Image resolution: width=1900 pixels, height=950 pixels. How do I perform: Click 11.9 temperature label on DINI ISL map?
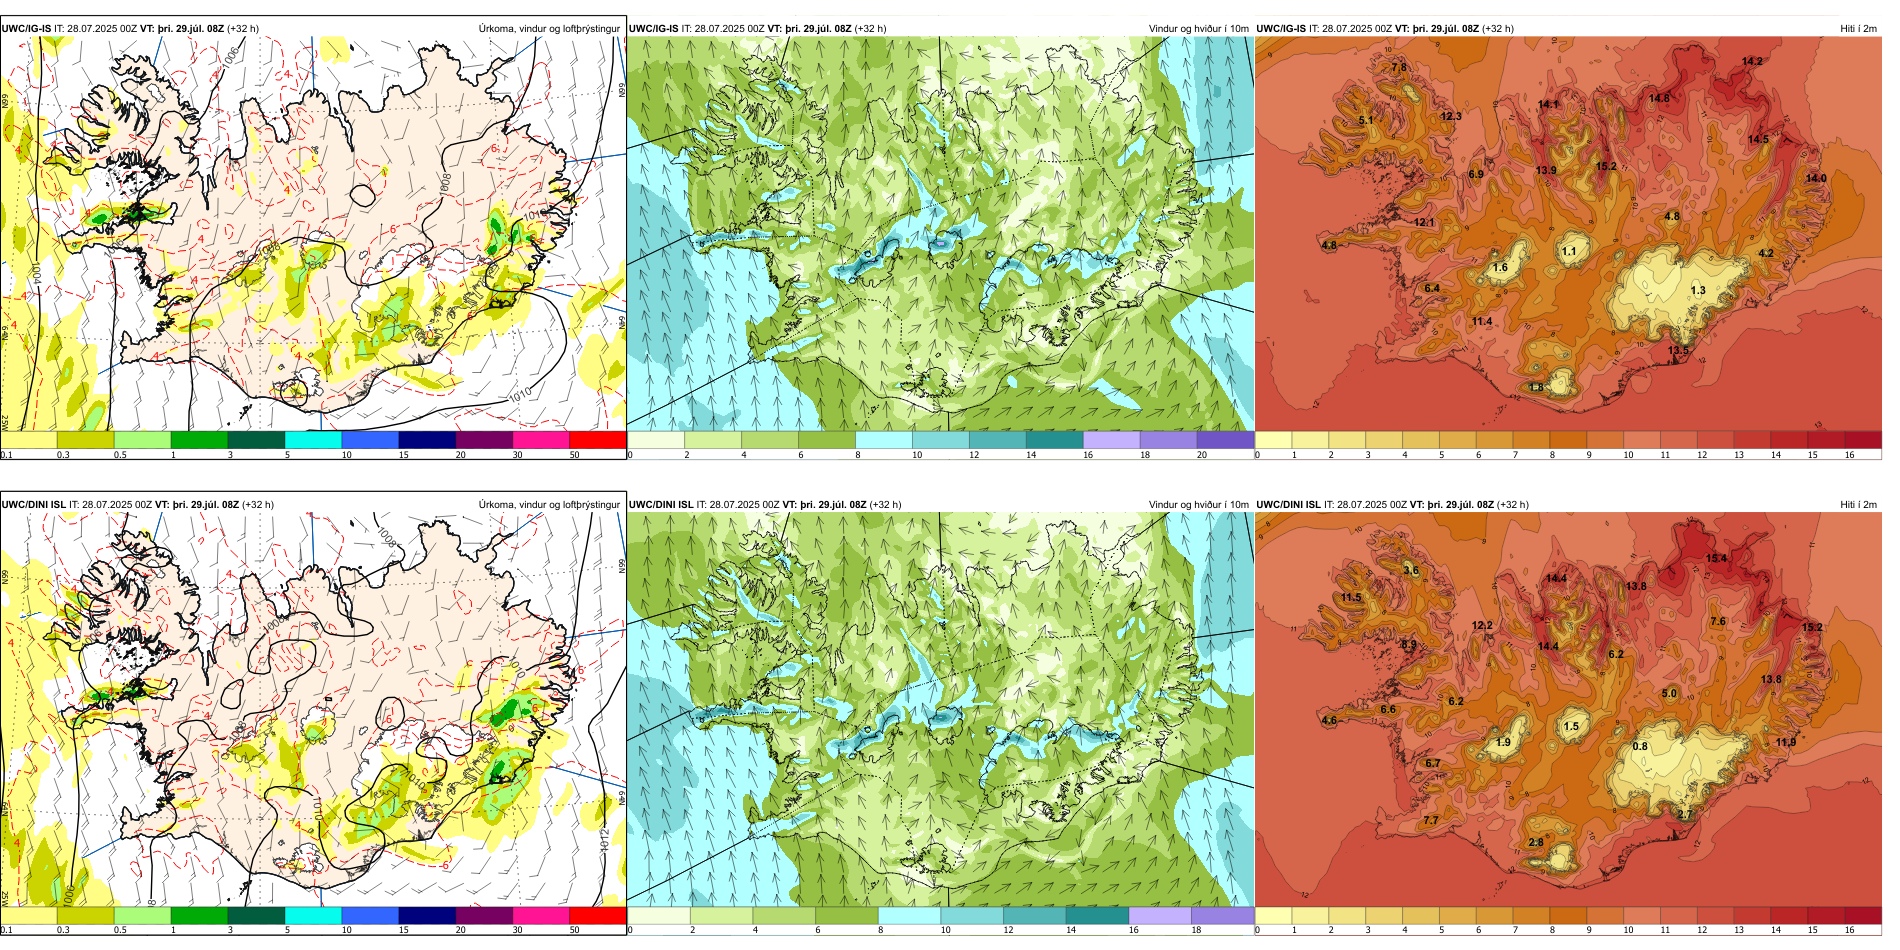(1786, 742)
